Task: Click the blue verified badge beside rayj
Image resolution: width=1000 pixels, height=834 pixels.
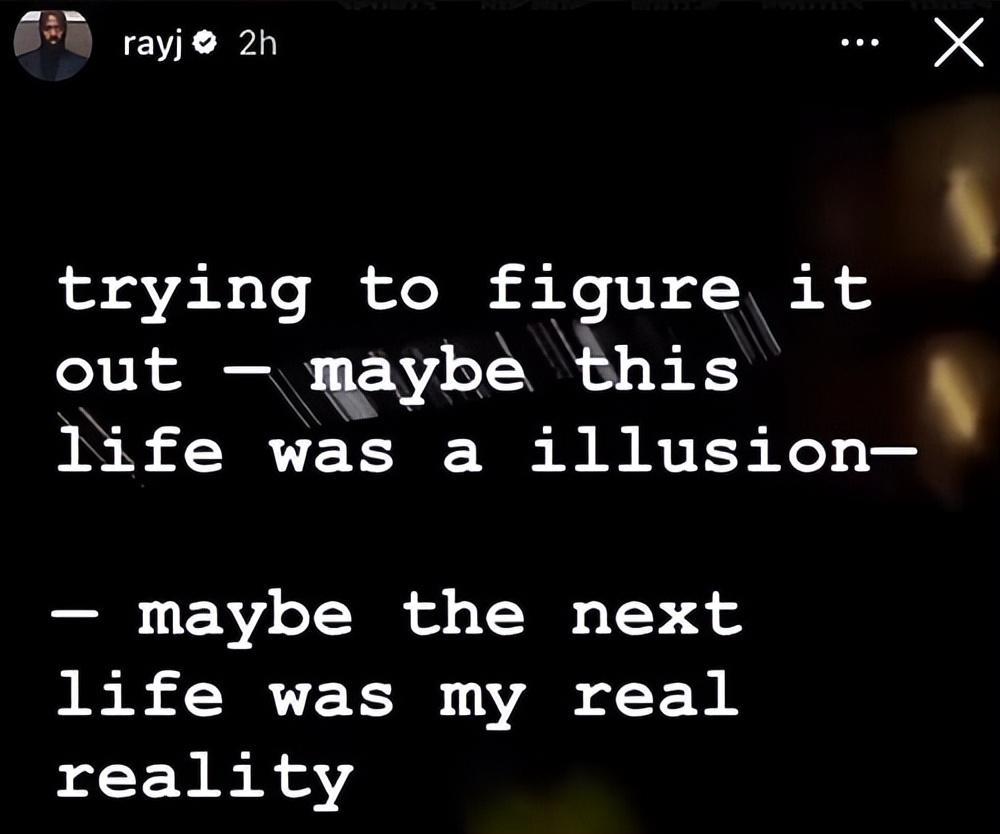Action: point(206,43)
